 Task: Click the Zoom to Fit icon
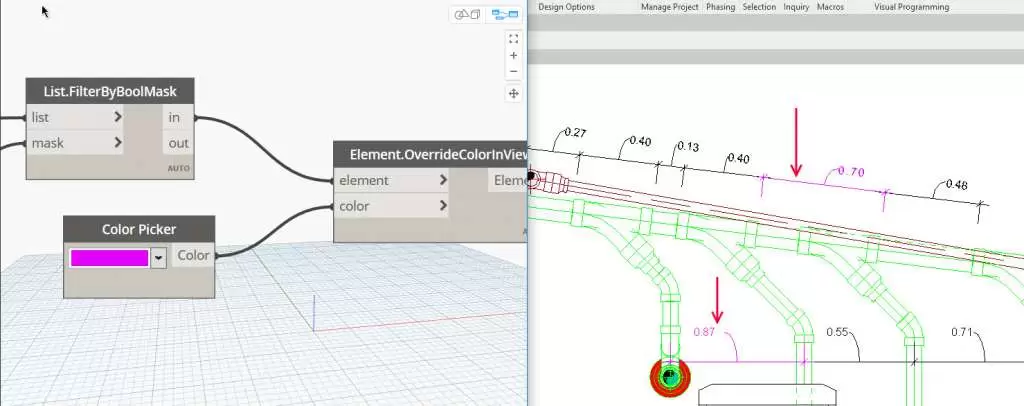coord(513,39)
